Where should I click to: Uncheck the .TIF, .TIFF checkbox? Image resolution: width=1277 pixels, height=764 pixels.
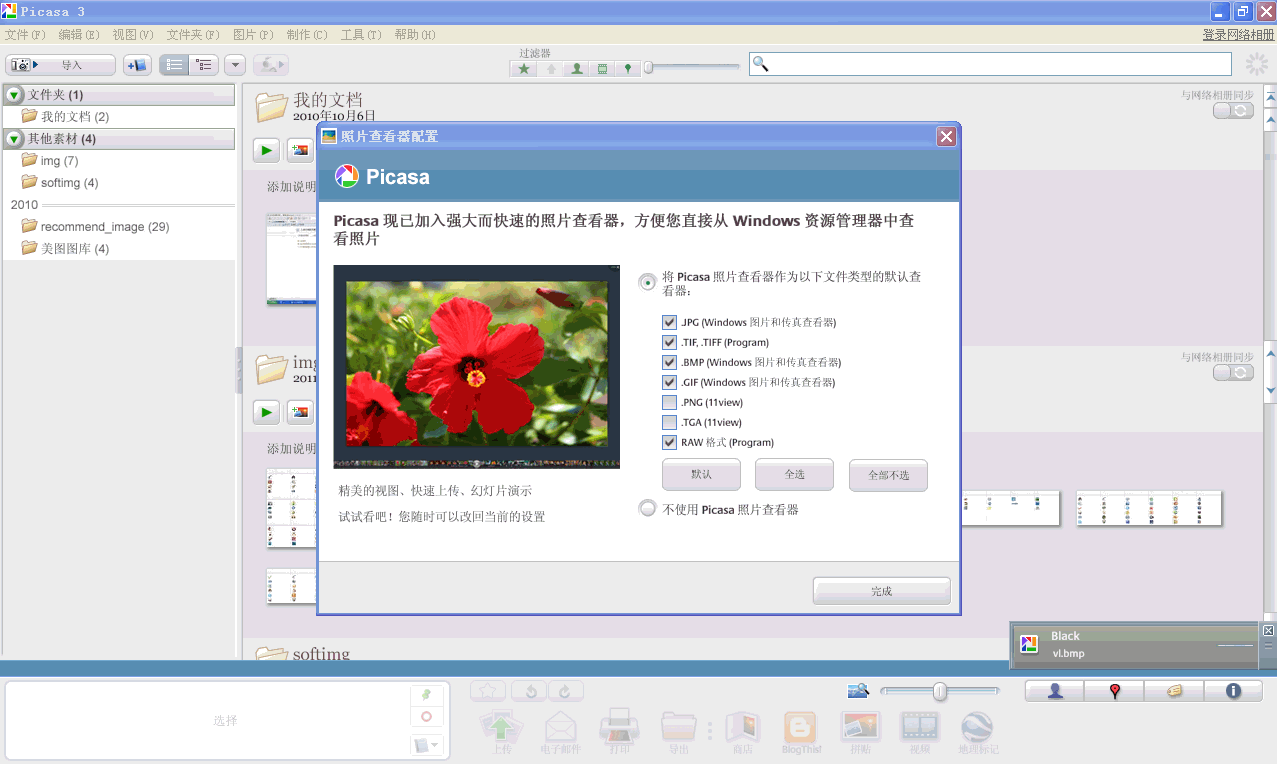pos(670,342)
